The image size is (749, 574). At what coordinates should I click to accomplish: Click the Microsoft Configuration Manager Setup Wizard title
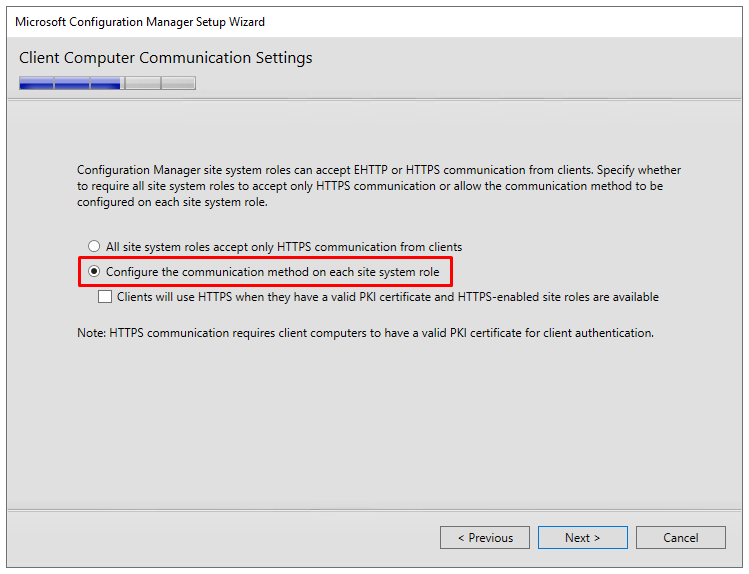[140, 22]
